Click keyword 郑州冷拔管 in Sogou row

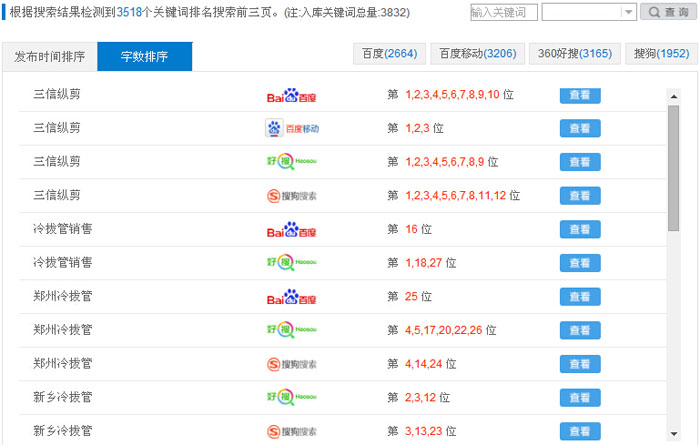(x=62, y=363)
